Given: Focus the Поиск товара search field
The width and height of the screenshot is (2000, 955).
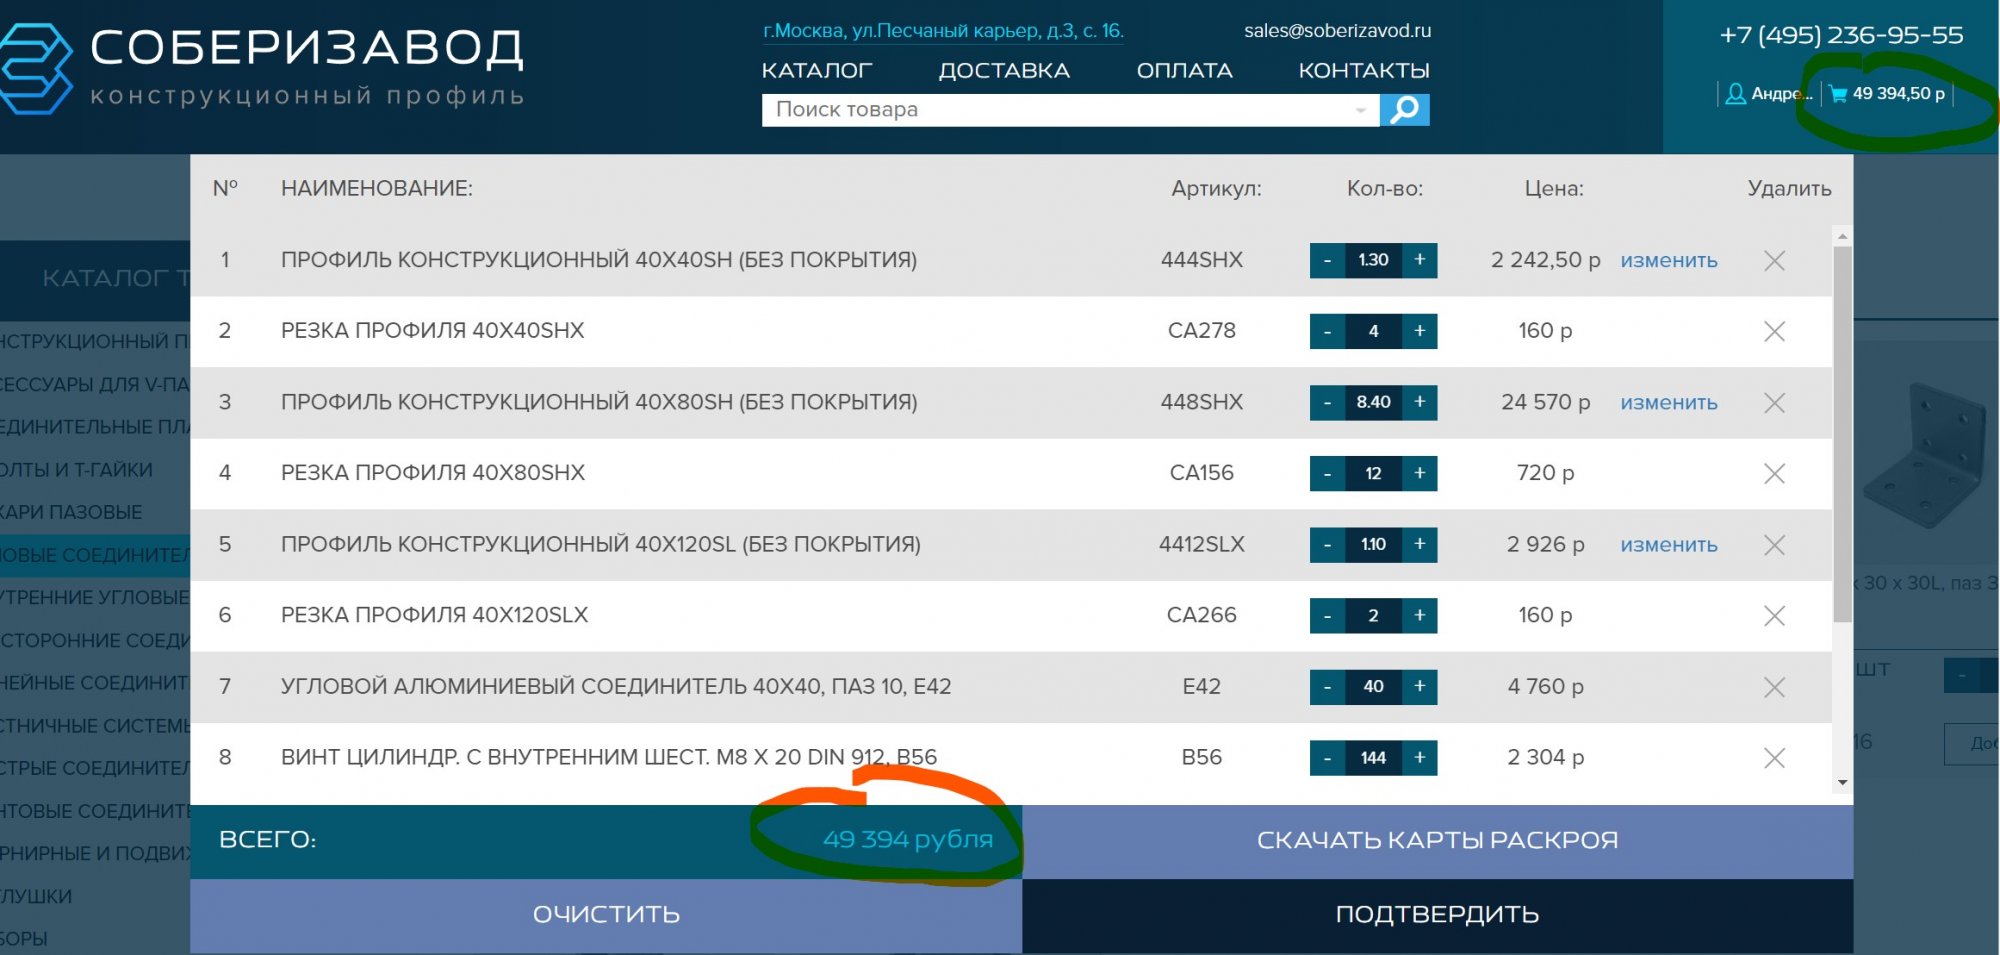Looking at the screenshot, I should point(1050,110).
